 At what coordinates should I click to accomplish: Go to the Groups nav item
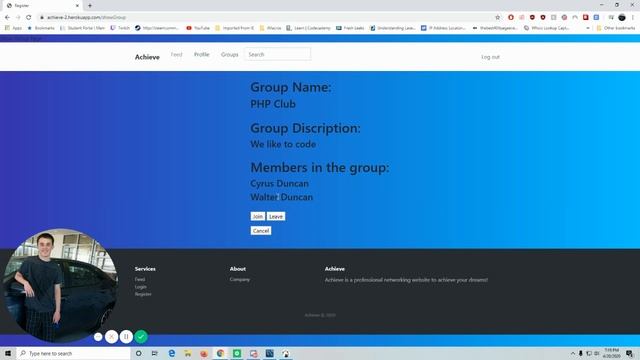(229, 54)
